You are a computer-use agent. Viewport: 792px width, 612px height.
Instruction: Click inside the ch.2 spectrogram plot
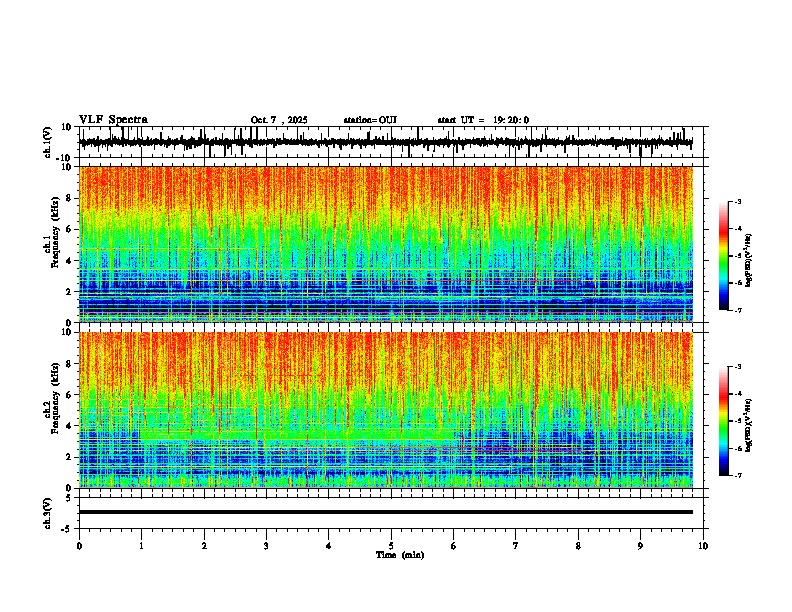click(386, 410)
